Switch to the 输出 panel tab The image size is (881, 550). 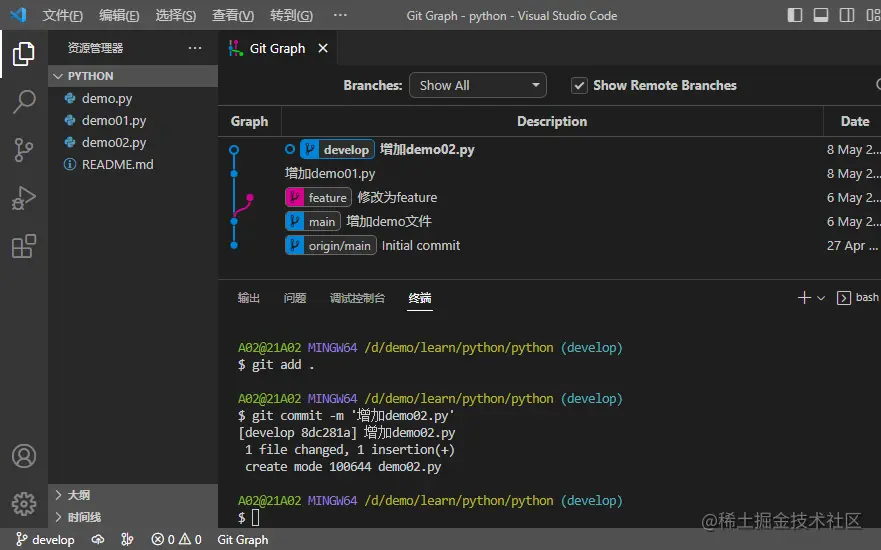(248, 298)
